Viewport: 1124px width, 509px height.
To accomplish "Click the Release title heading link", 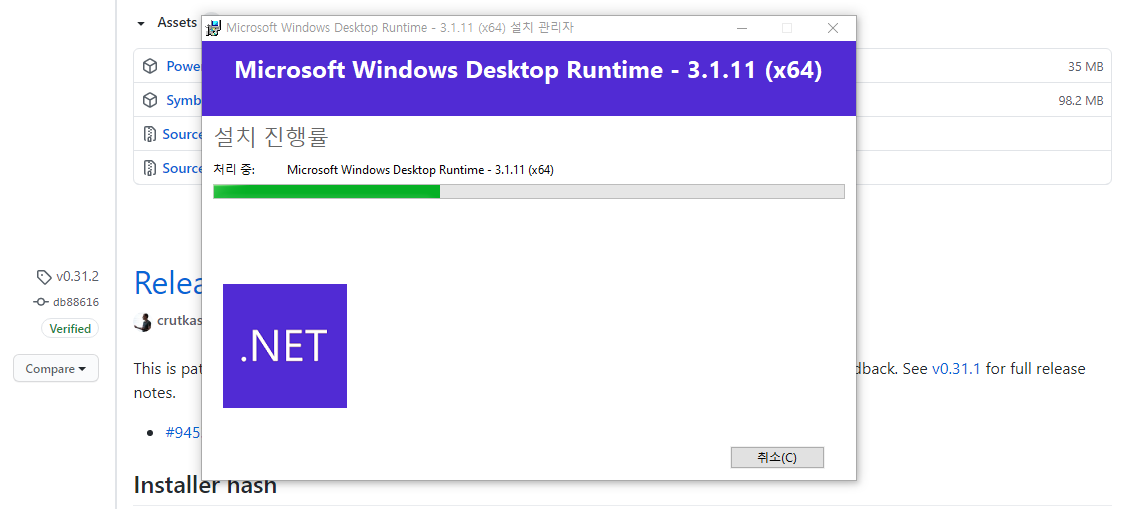I will click(168, 283).
